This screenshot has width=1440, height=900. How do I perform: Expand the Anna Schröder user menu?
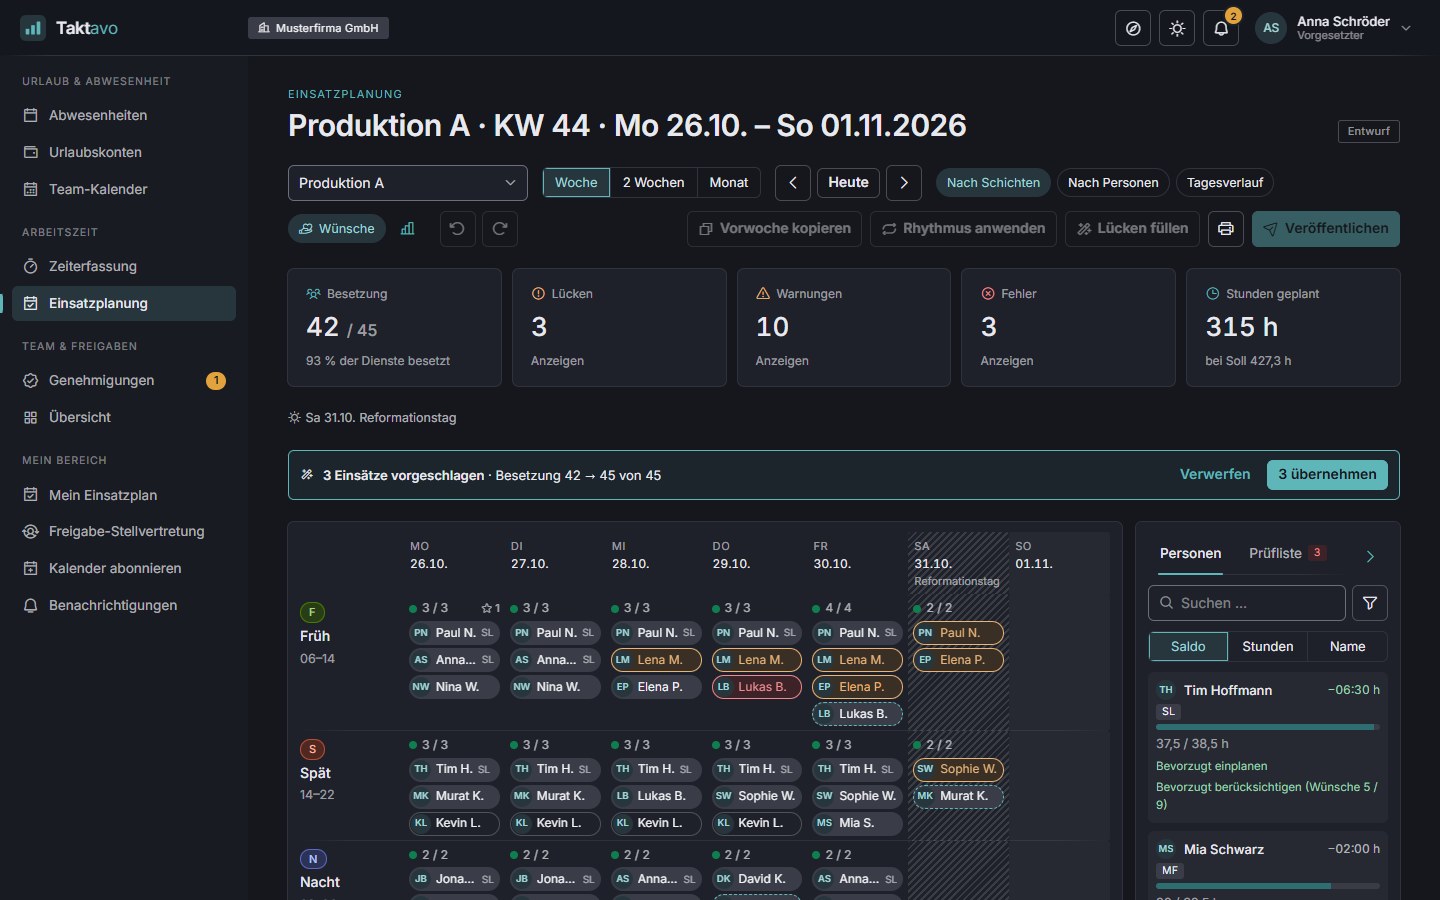click(x=1334, y=28)
